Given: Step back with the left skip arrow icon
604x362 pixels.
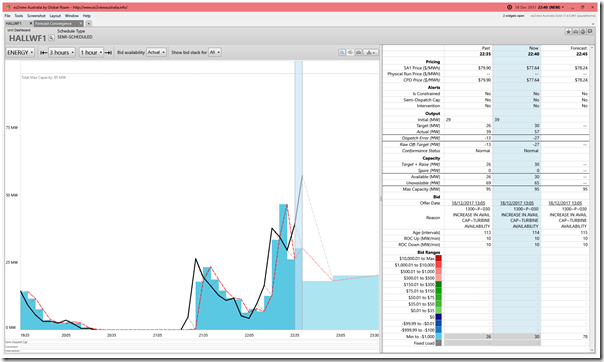Looking at the screenshot, I should point(44,52).
